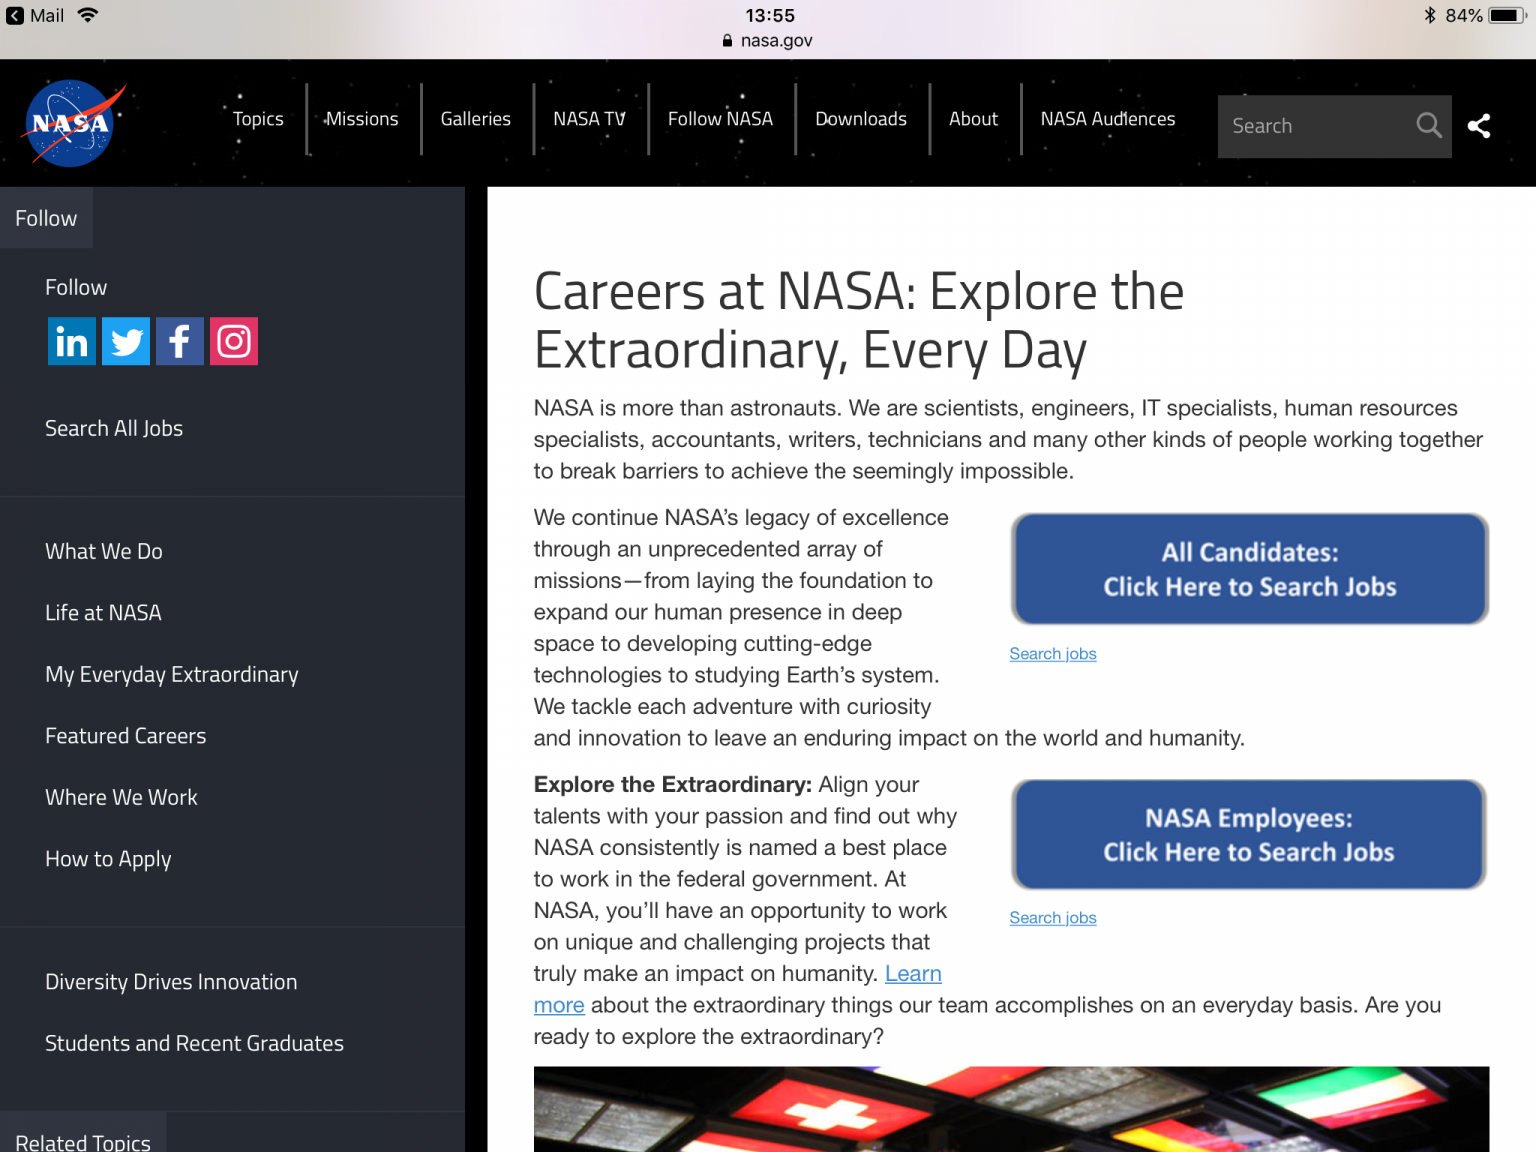Click the Careers at NASA page heading

tap(859, 321)
